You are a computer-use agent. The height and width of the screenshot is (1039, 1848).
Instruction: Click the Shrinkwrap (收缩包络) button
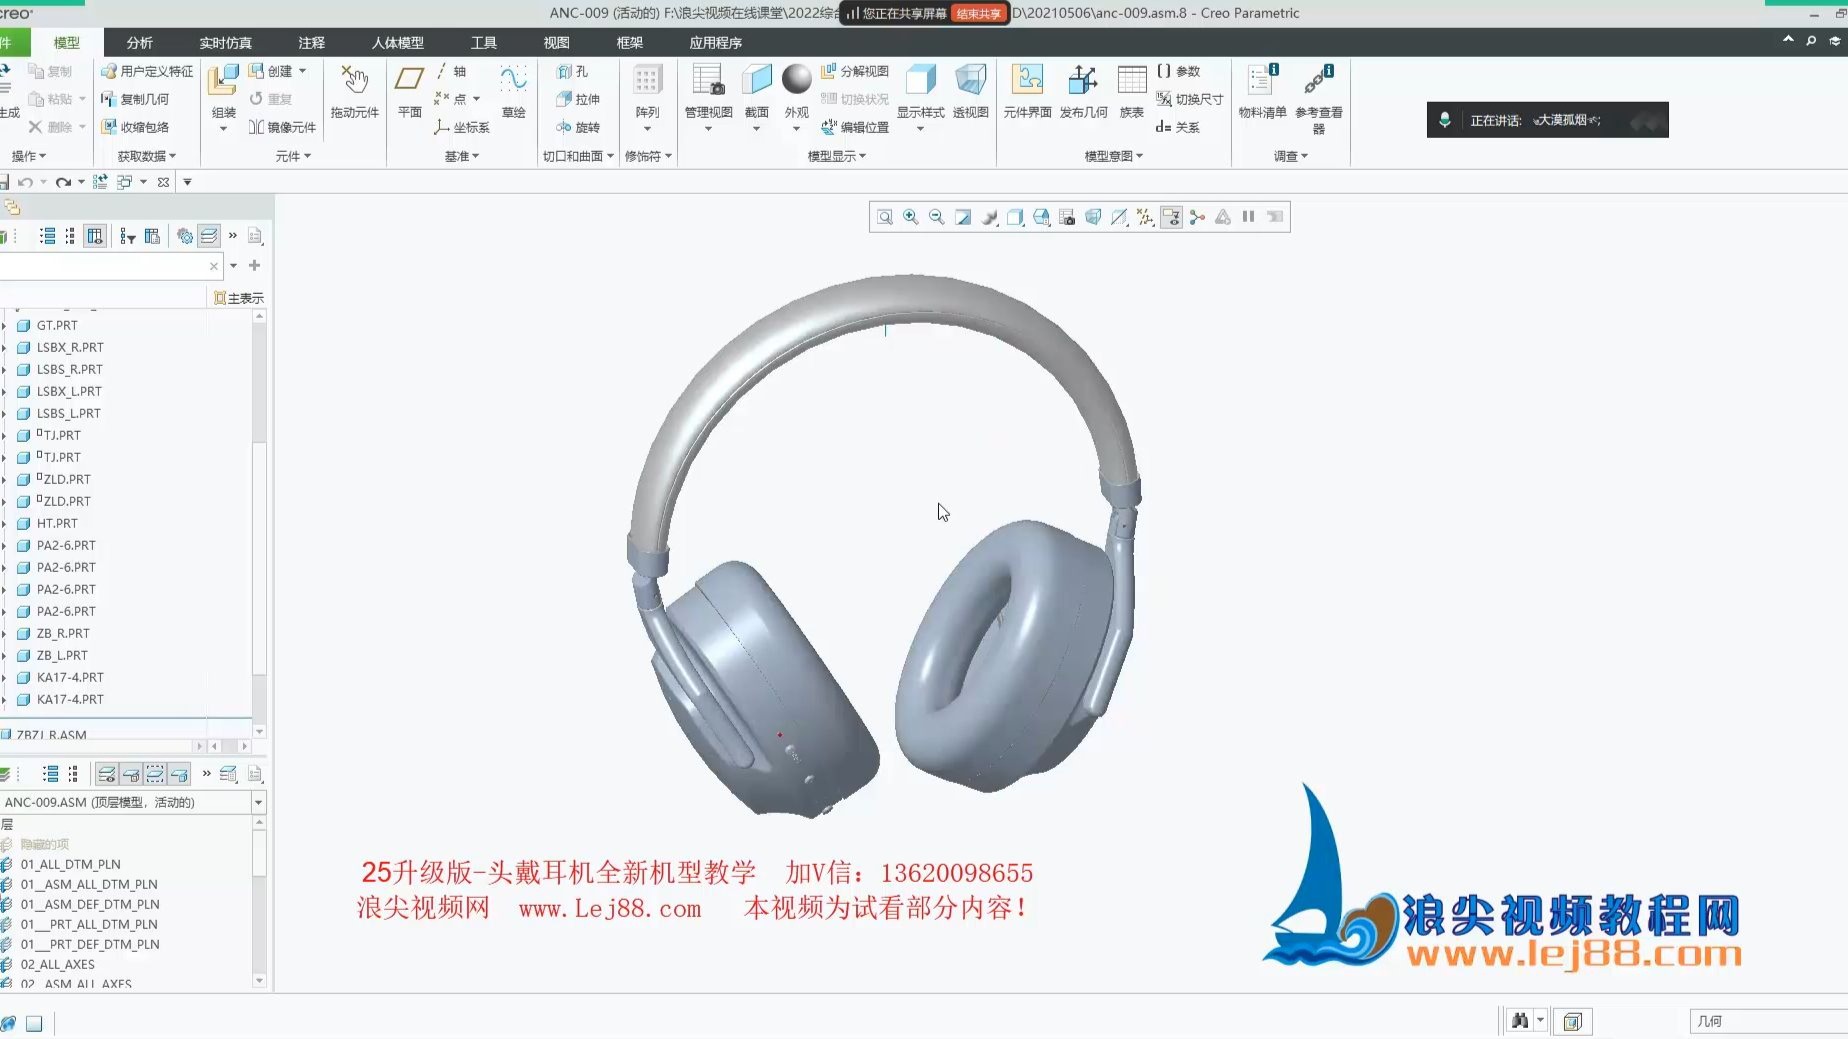click(x=135, y=127)
